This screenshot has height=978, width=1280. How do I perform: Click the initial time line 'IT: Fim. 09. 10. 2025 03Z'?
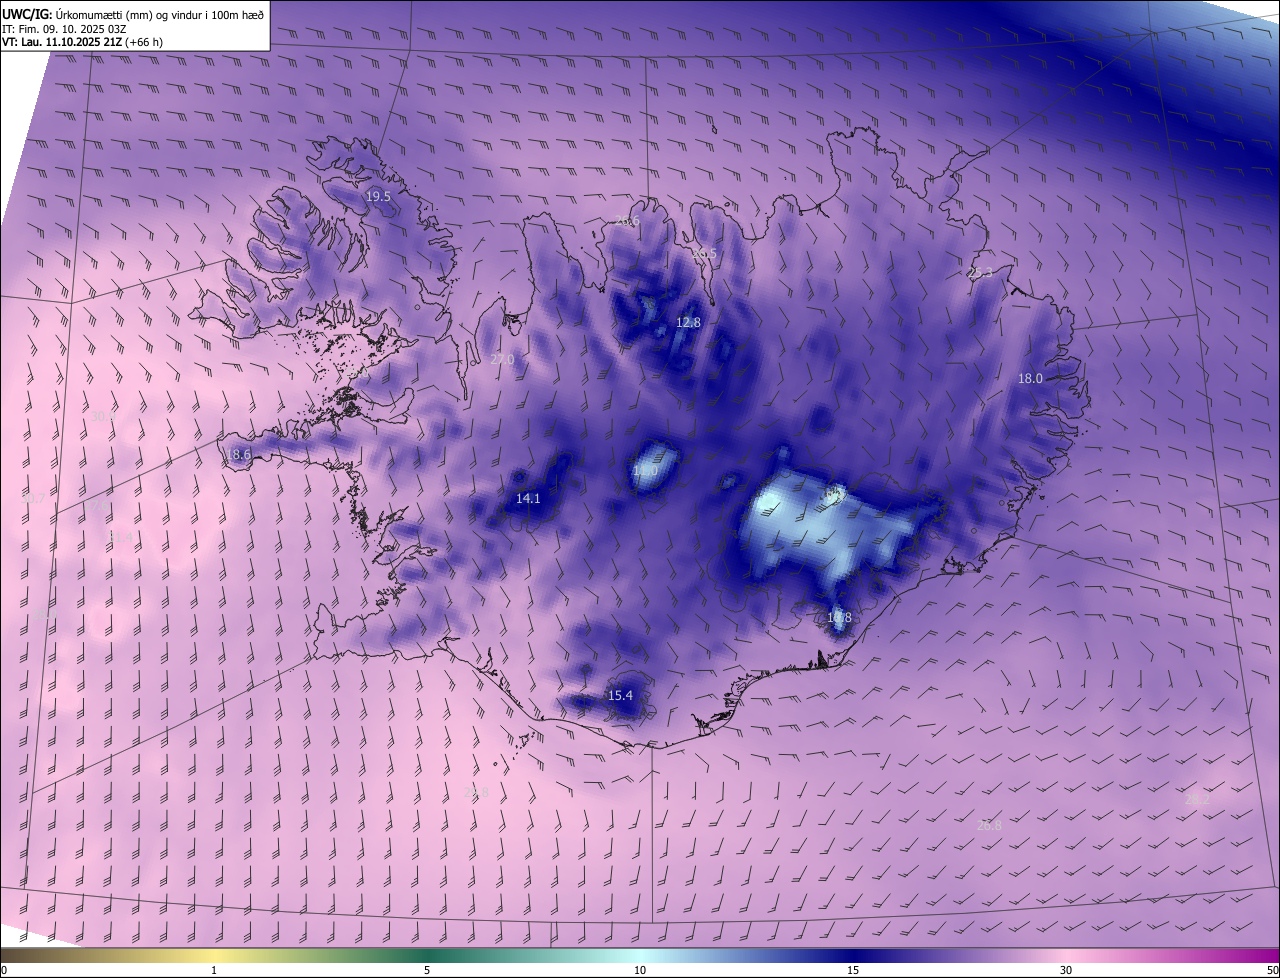click(x=63, y=29)
